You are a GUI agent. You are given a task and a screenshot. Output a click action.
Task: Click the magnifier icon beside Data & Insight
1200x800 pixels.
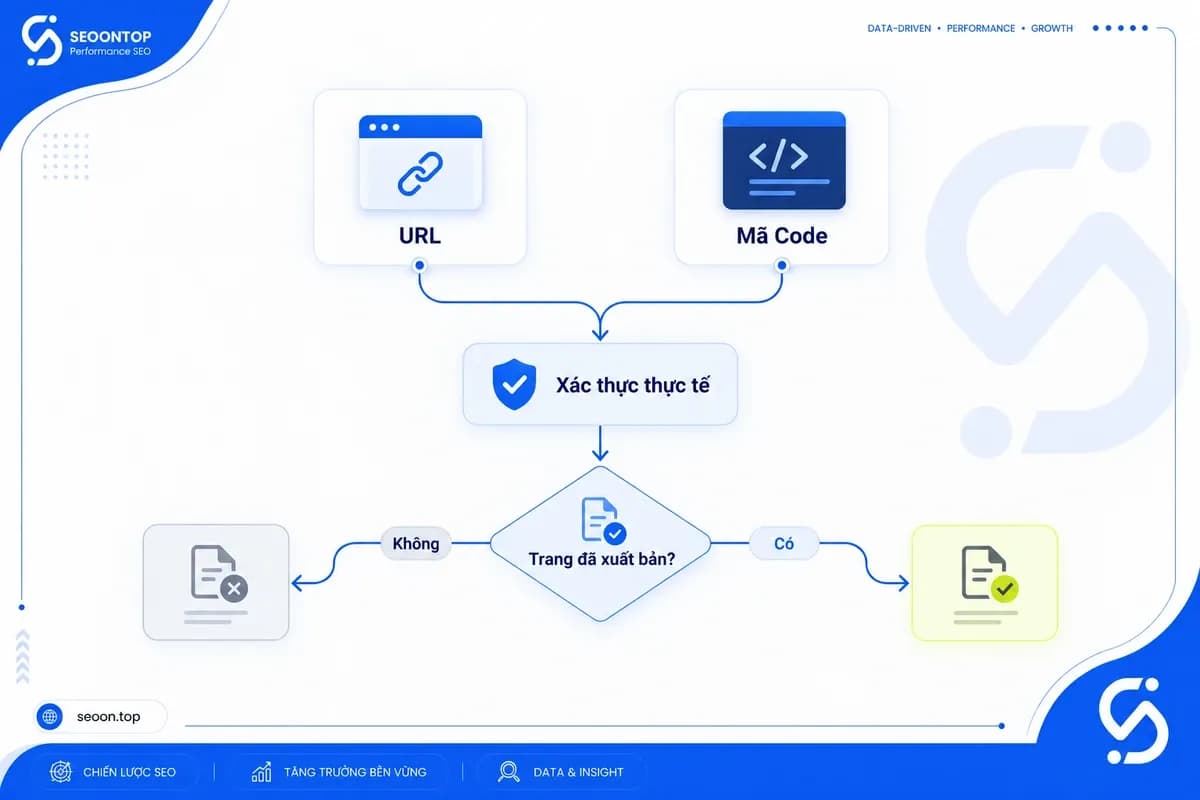pyautogui.click(x=508, y=772)
